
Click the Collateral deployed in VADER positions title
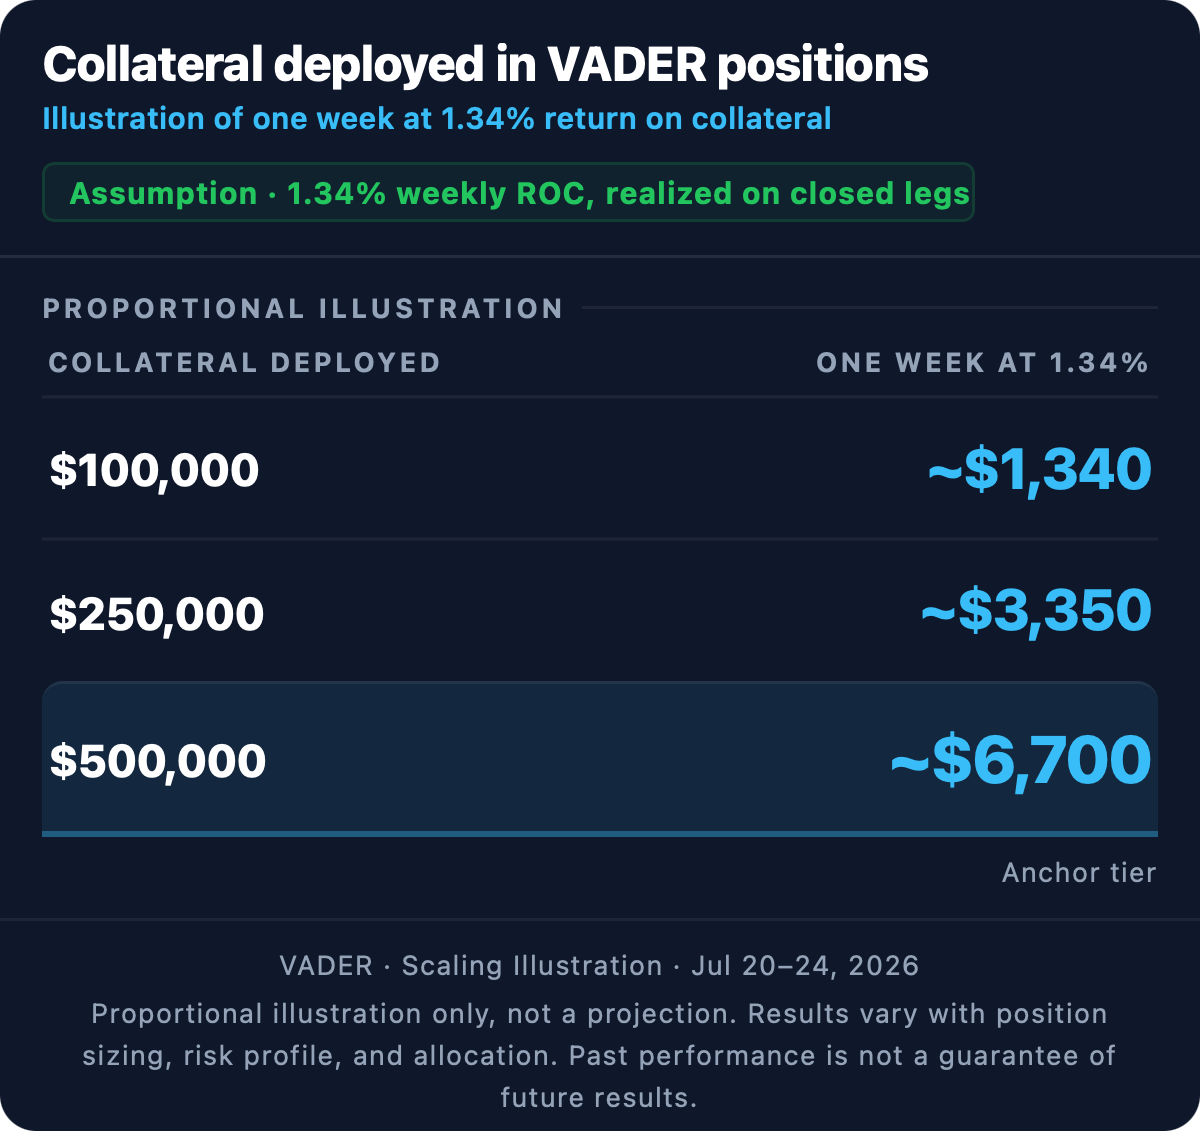coord(486,66)
